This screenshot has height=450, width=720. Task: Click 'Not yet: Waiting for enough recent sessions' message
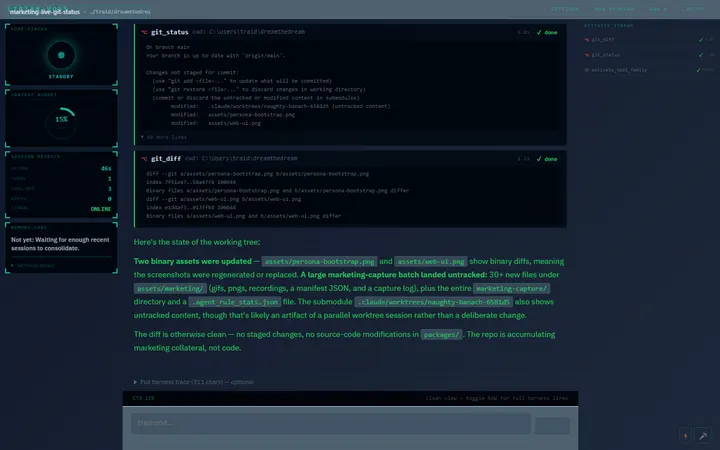[60, 244]
